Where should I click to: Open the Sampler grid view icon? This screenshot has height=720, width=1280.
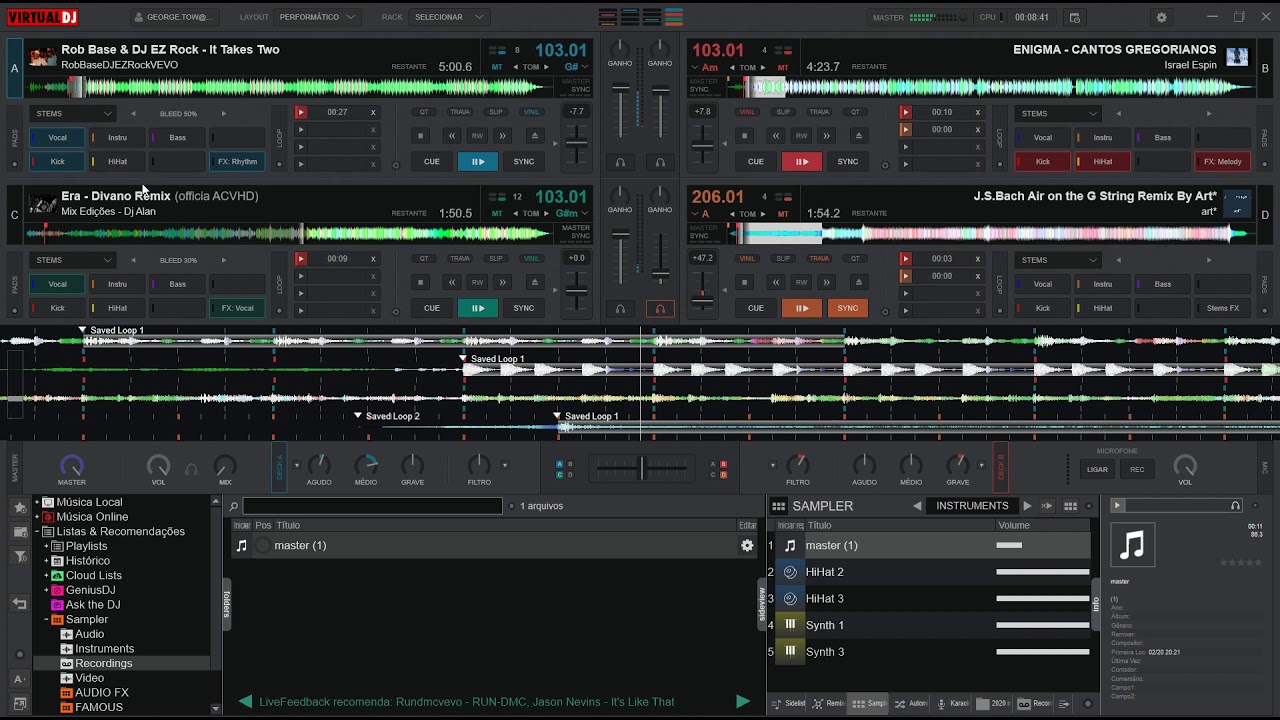(1070, 506)
